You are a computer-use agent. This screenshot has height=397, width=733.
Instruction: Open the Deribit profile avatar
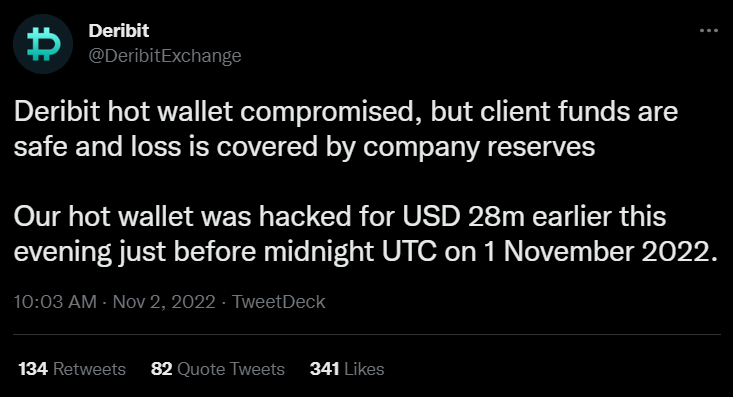tap(43, 44)
